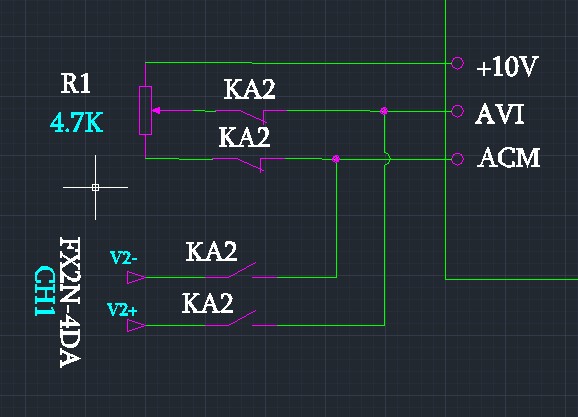Select the R1 label text

[76, 83]
